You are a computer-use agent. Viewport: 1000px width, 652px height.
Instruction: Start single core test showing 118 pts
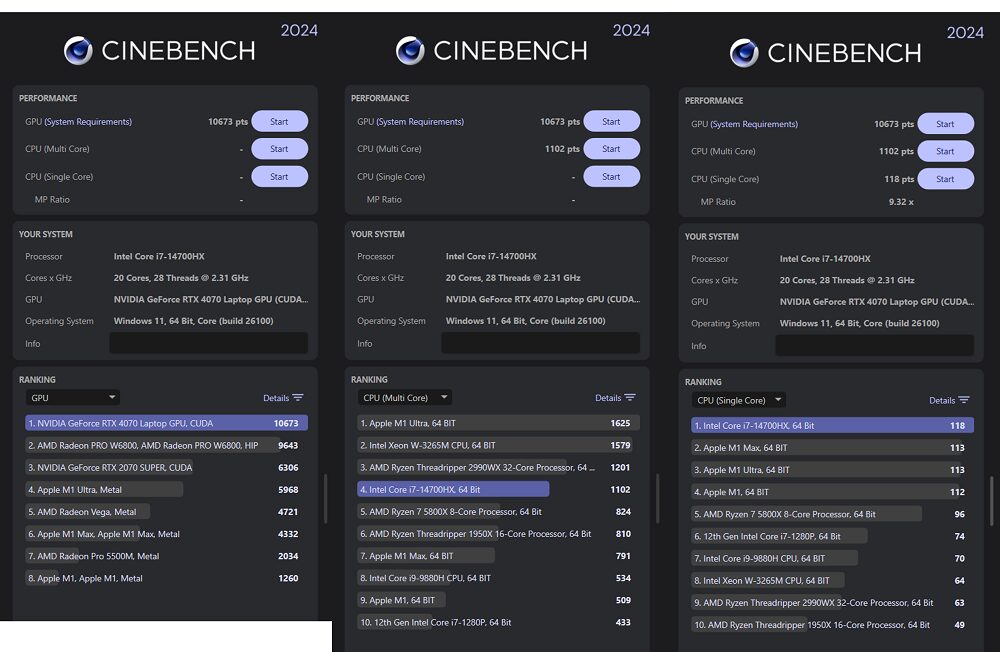pos(946,179)
